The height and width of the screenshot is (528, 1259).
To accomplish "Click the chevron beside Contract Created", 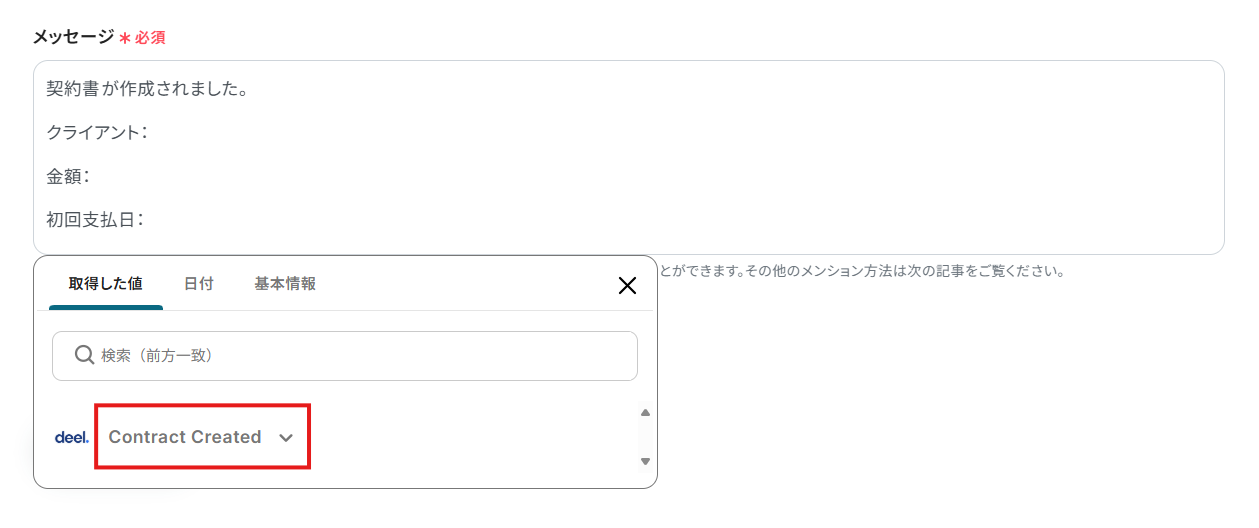I will click(286, 438).
